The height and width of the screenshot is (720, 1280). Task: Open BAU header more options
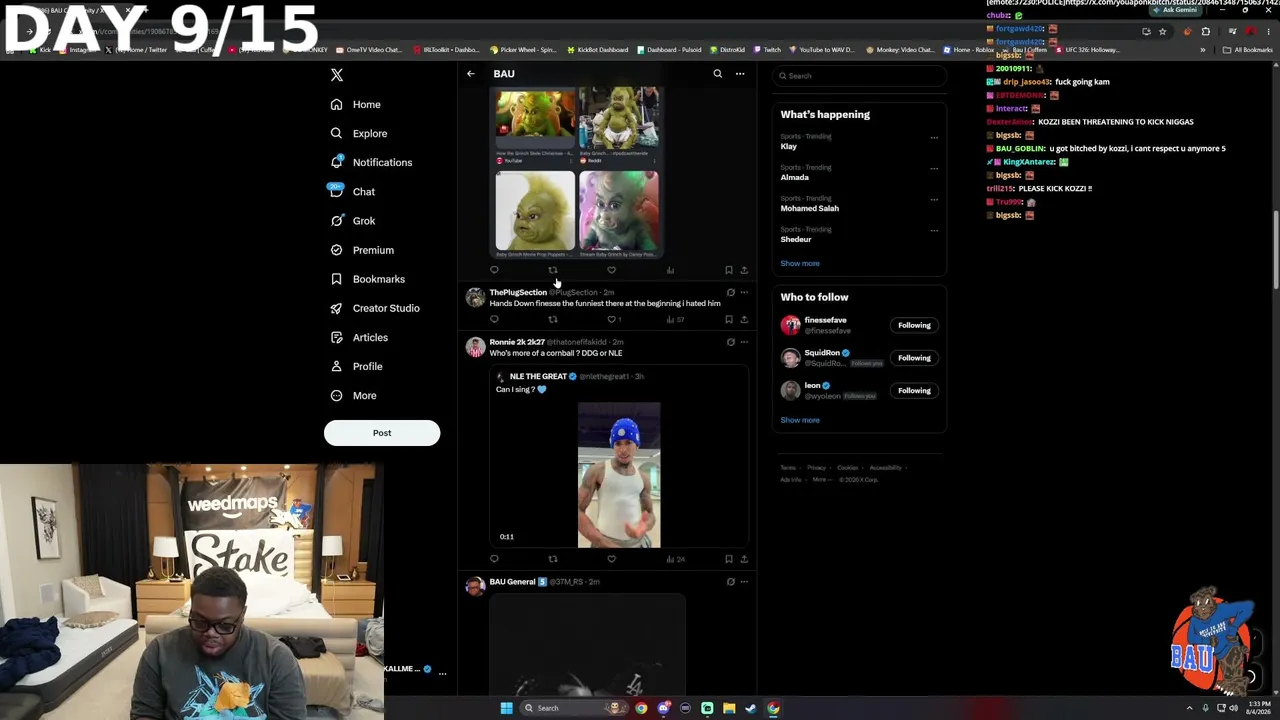pyautogui.click(x=740, y=74)
